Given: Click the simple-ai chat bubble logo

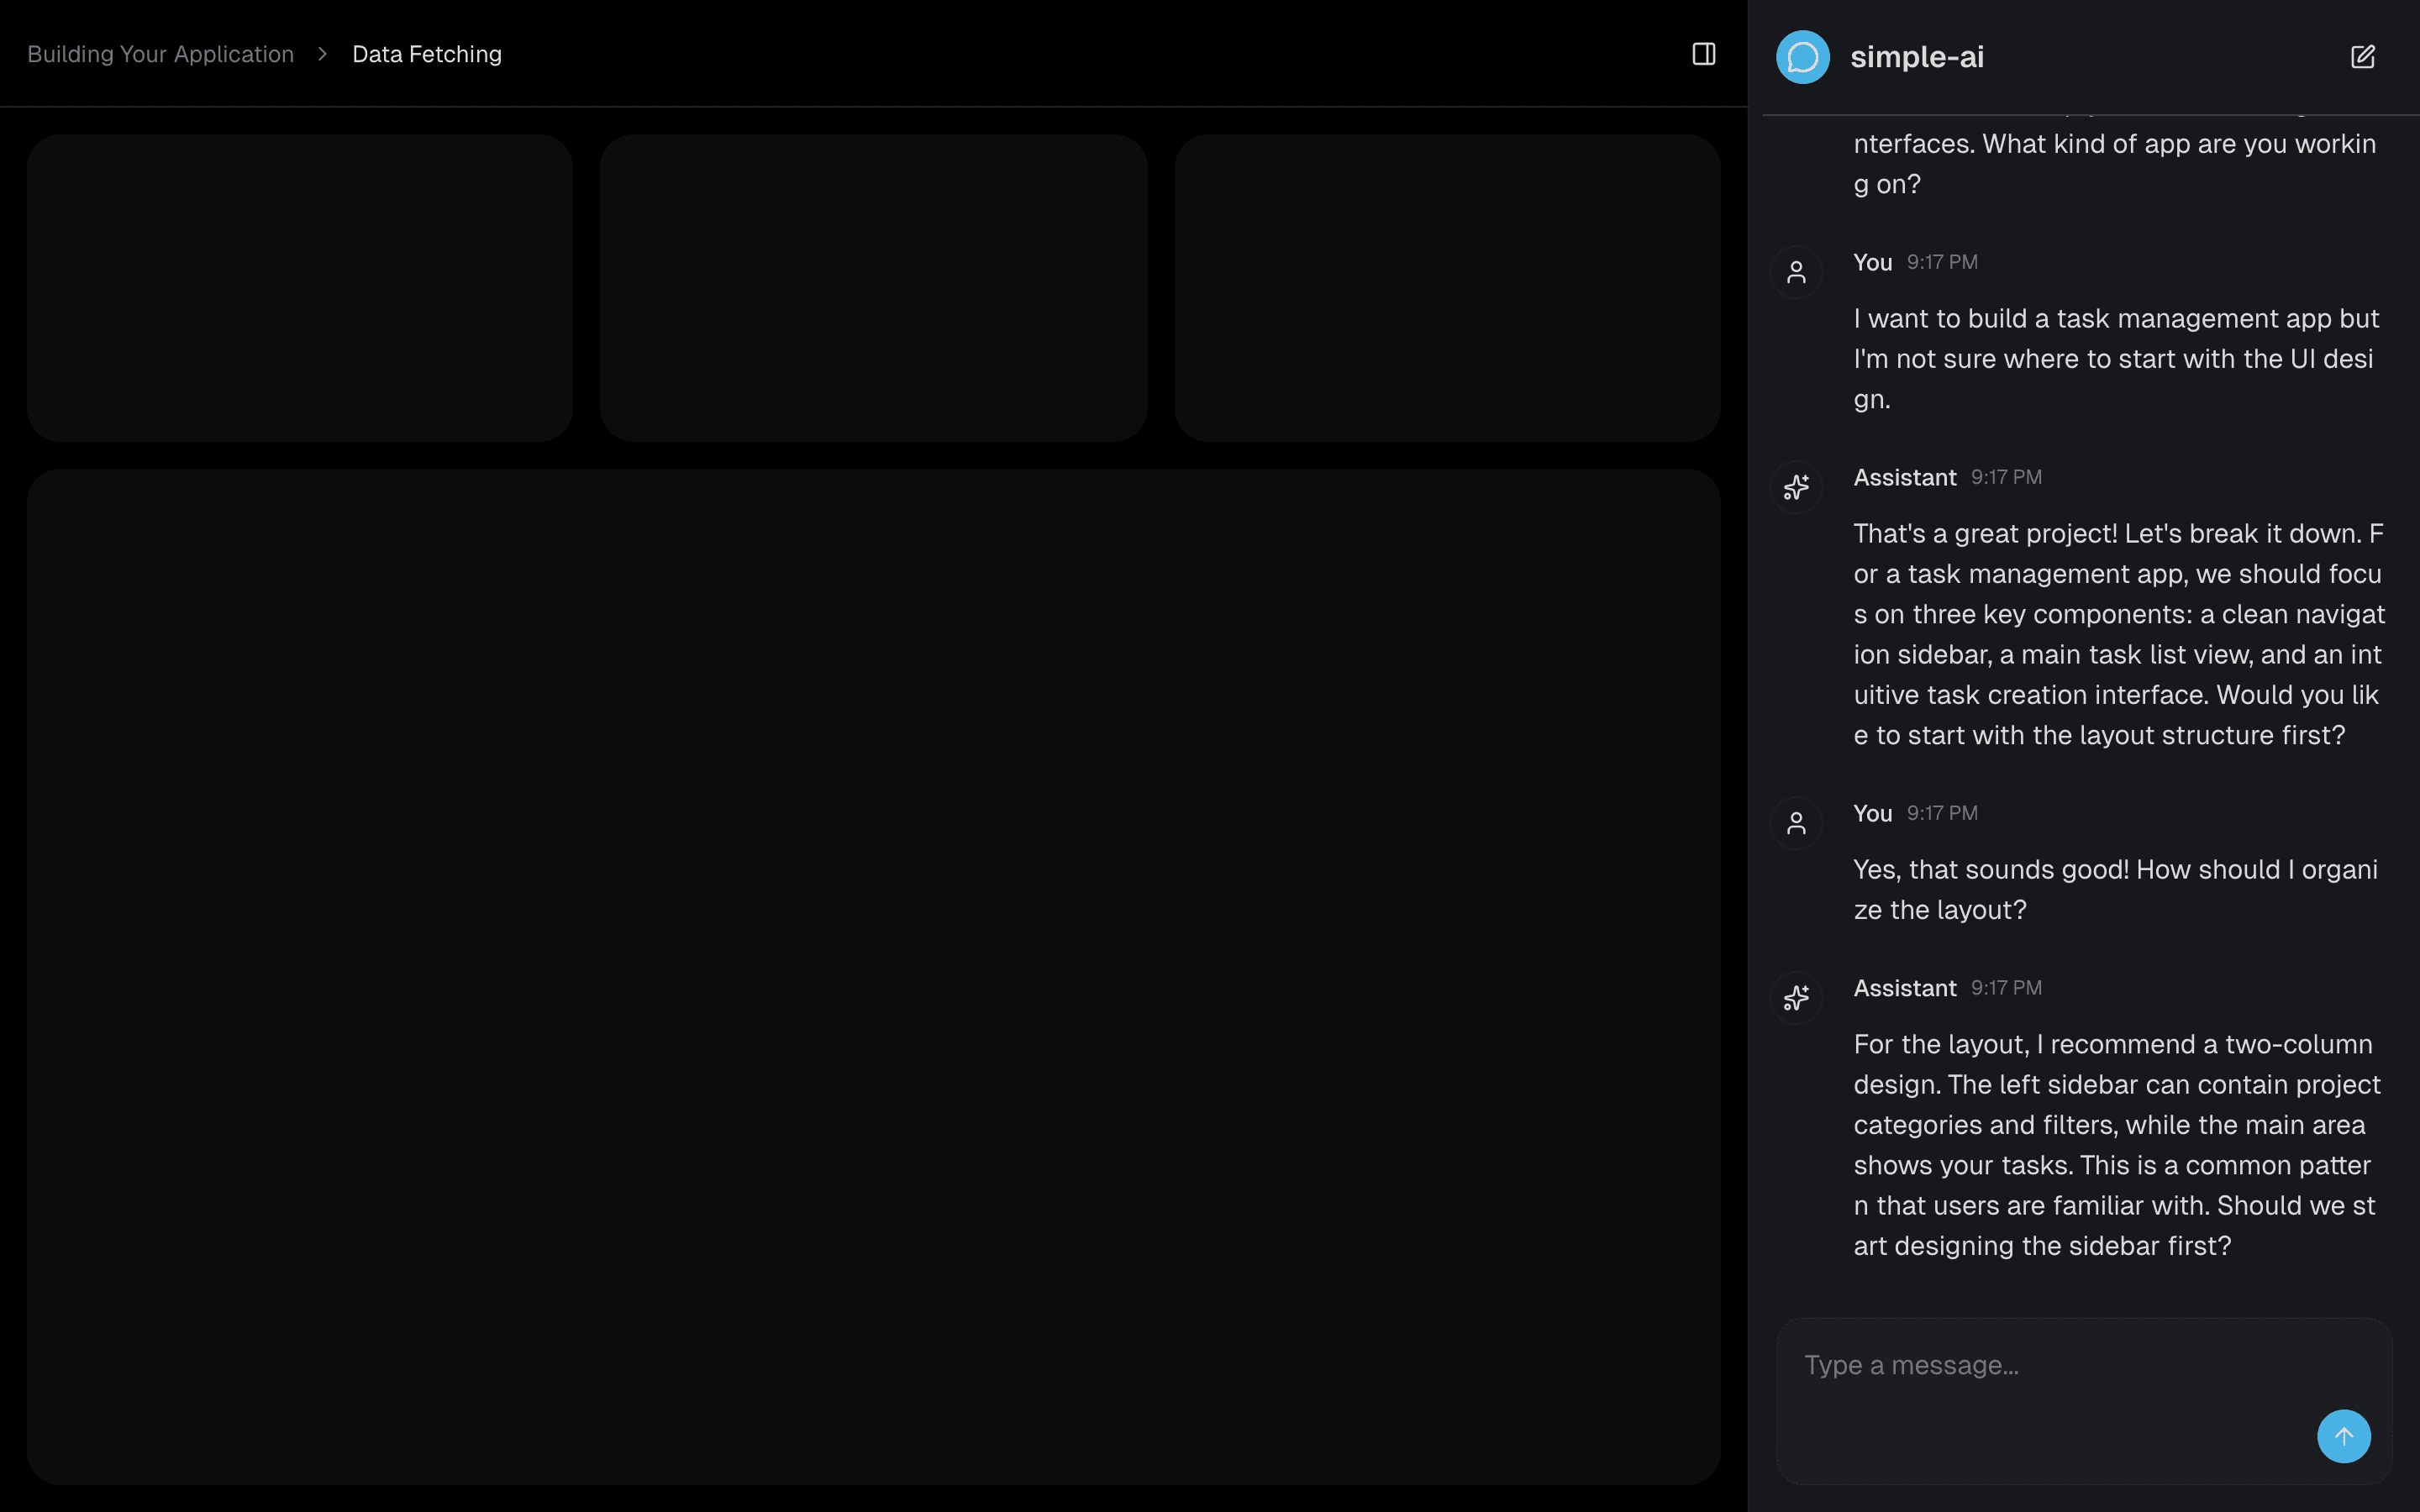Looking at the screenshot, I should point(1802,57).
